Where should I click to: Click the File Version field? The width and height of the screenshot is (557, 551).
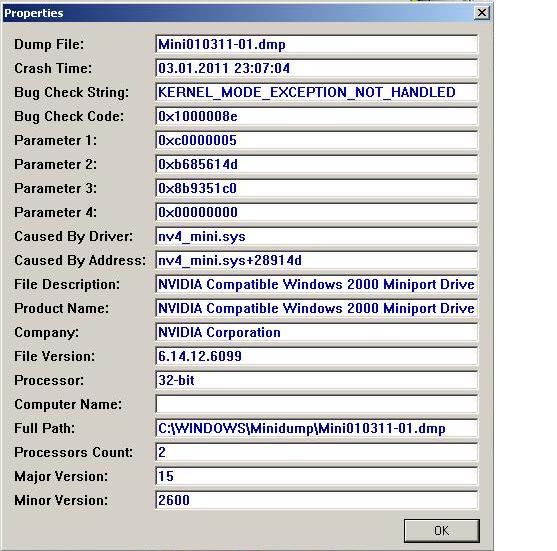(x=317, y=356)
